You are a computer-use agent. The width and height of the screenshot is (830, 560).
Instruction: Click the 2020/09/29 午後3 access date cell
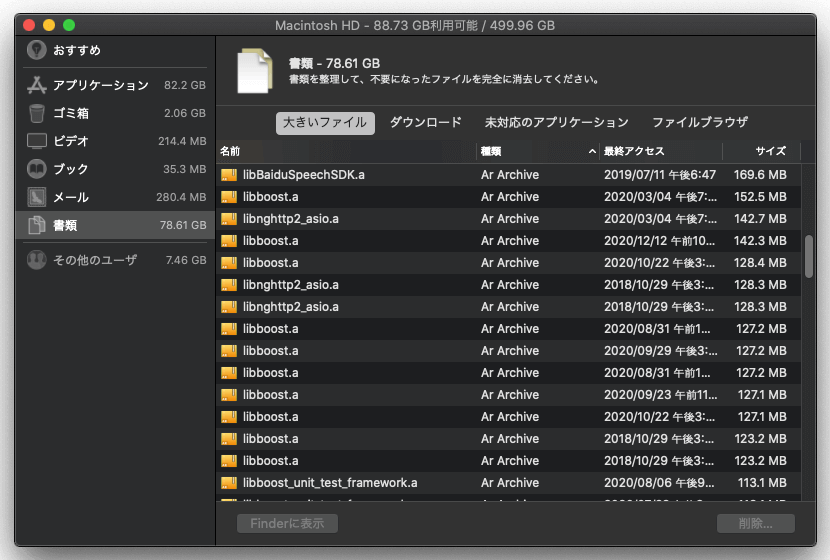click(x=661, y=351)
